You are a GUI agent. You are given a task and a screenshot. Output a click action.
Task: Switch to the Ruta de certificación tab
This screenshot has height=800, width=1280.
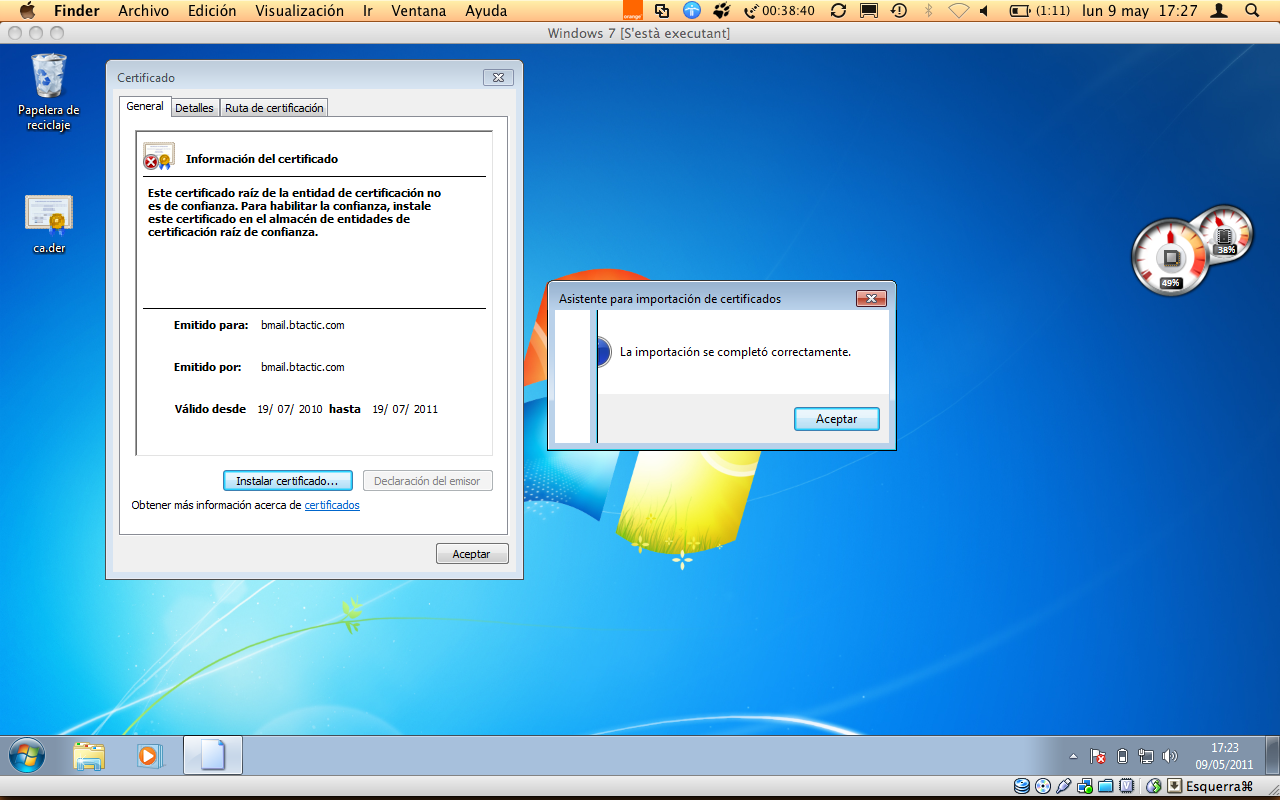274,108
